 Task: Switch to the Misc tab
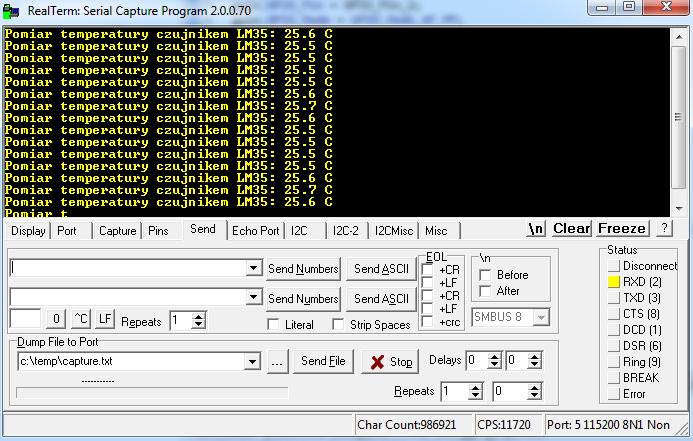pos(436,231)
